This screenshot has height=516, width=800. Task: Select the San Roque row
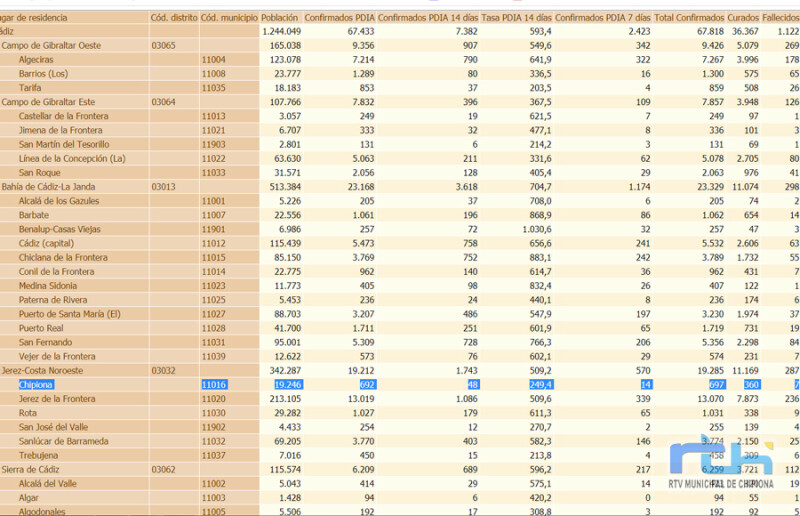[x=400, y=173]
